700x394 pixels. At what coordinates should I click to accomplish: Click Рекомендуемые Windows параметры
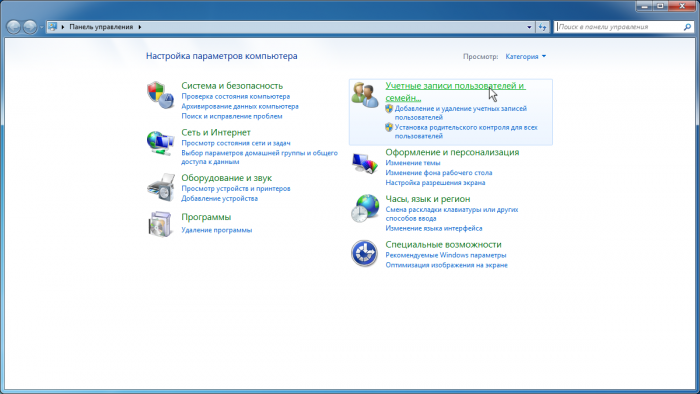point(446,255)
